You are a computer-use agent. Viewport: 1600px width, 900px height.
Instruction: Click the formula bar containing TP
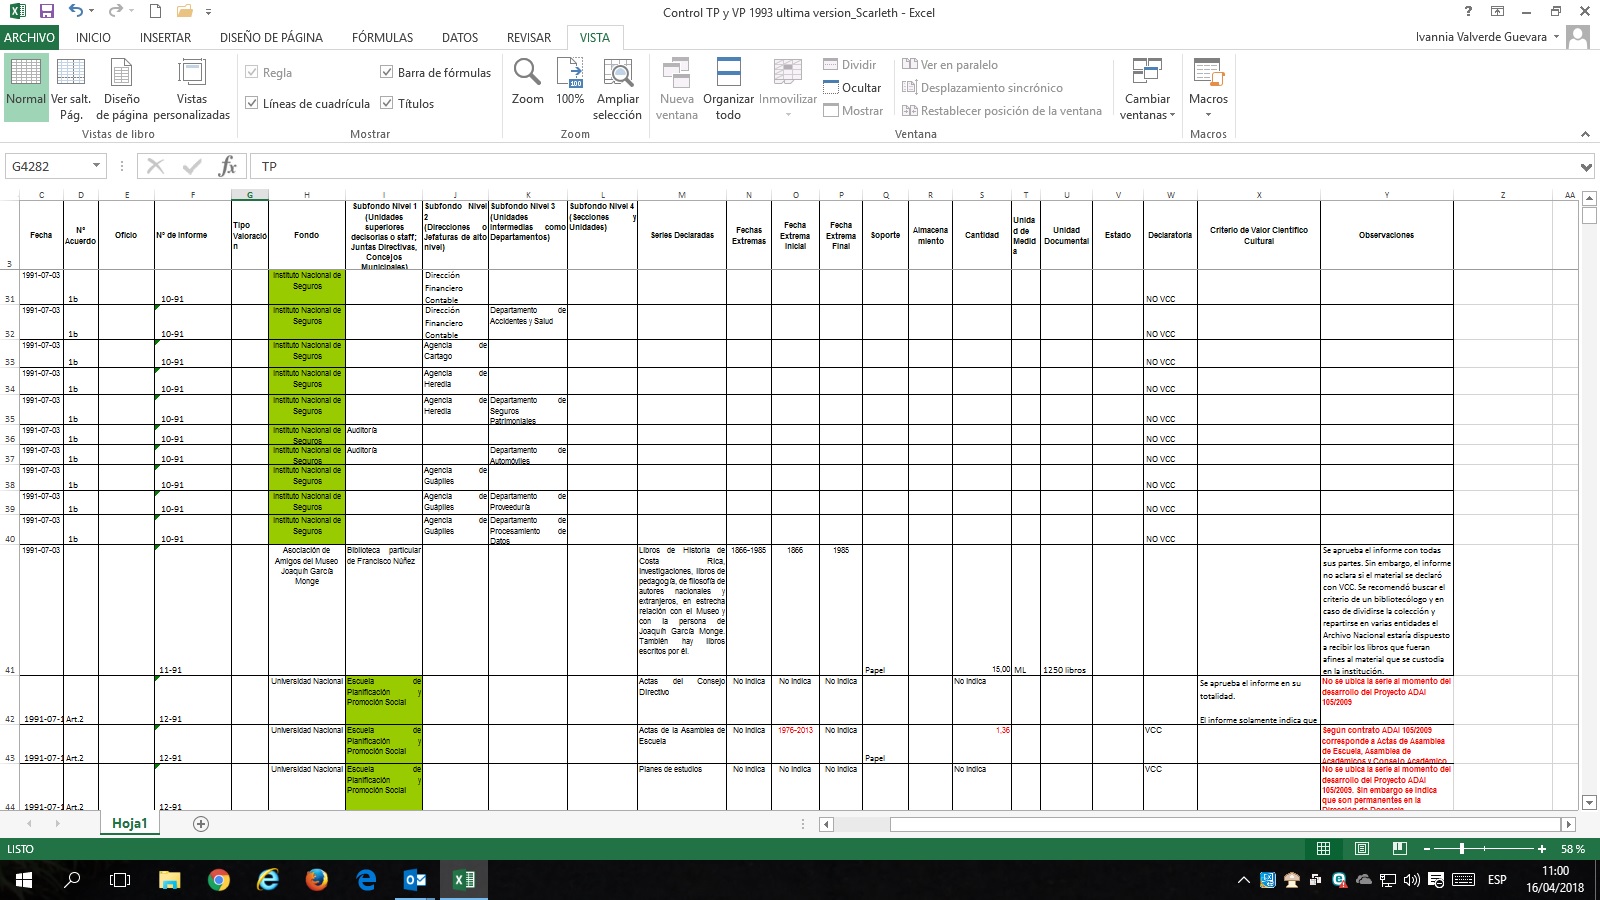(914, 166)
